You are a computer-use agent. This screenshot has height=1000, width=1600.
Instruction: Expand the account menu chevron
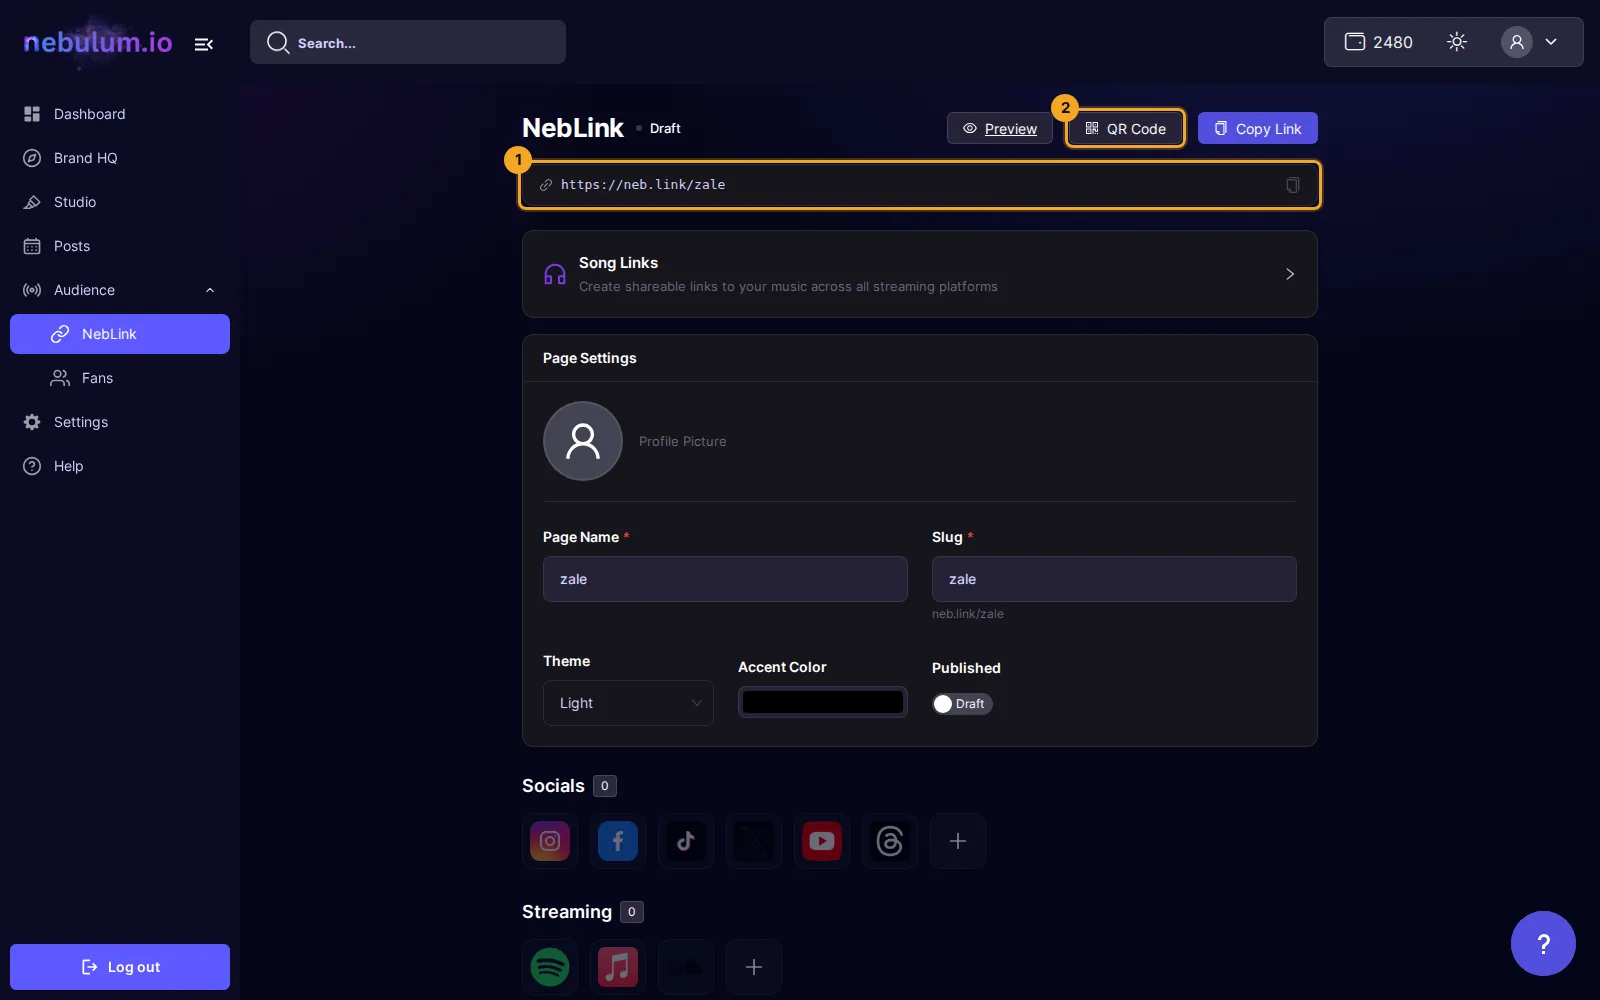point(1551,42)
